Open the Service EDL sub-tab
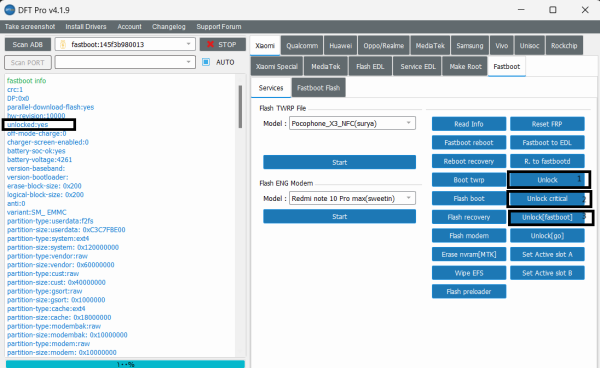Viewport: 600px width, 368px height. [417, 67]
